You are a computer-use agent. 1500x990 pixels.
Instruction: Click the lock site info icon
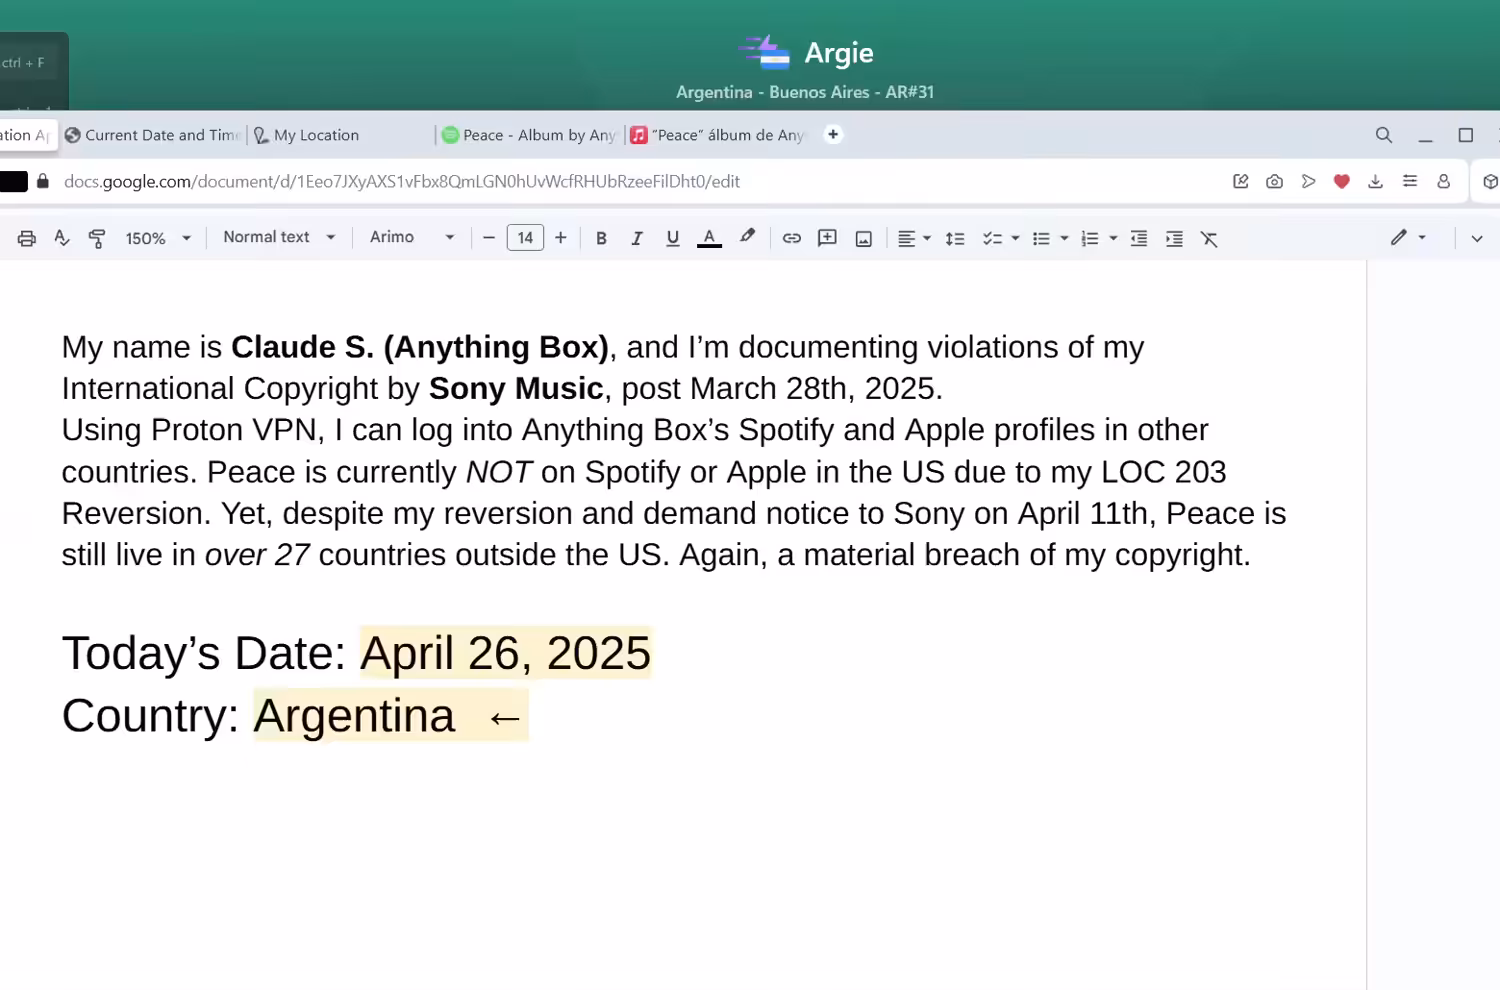(x=43, y=181)
